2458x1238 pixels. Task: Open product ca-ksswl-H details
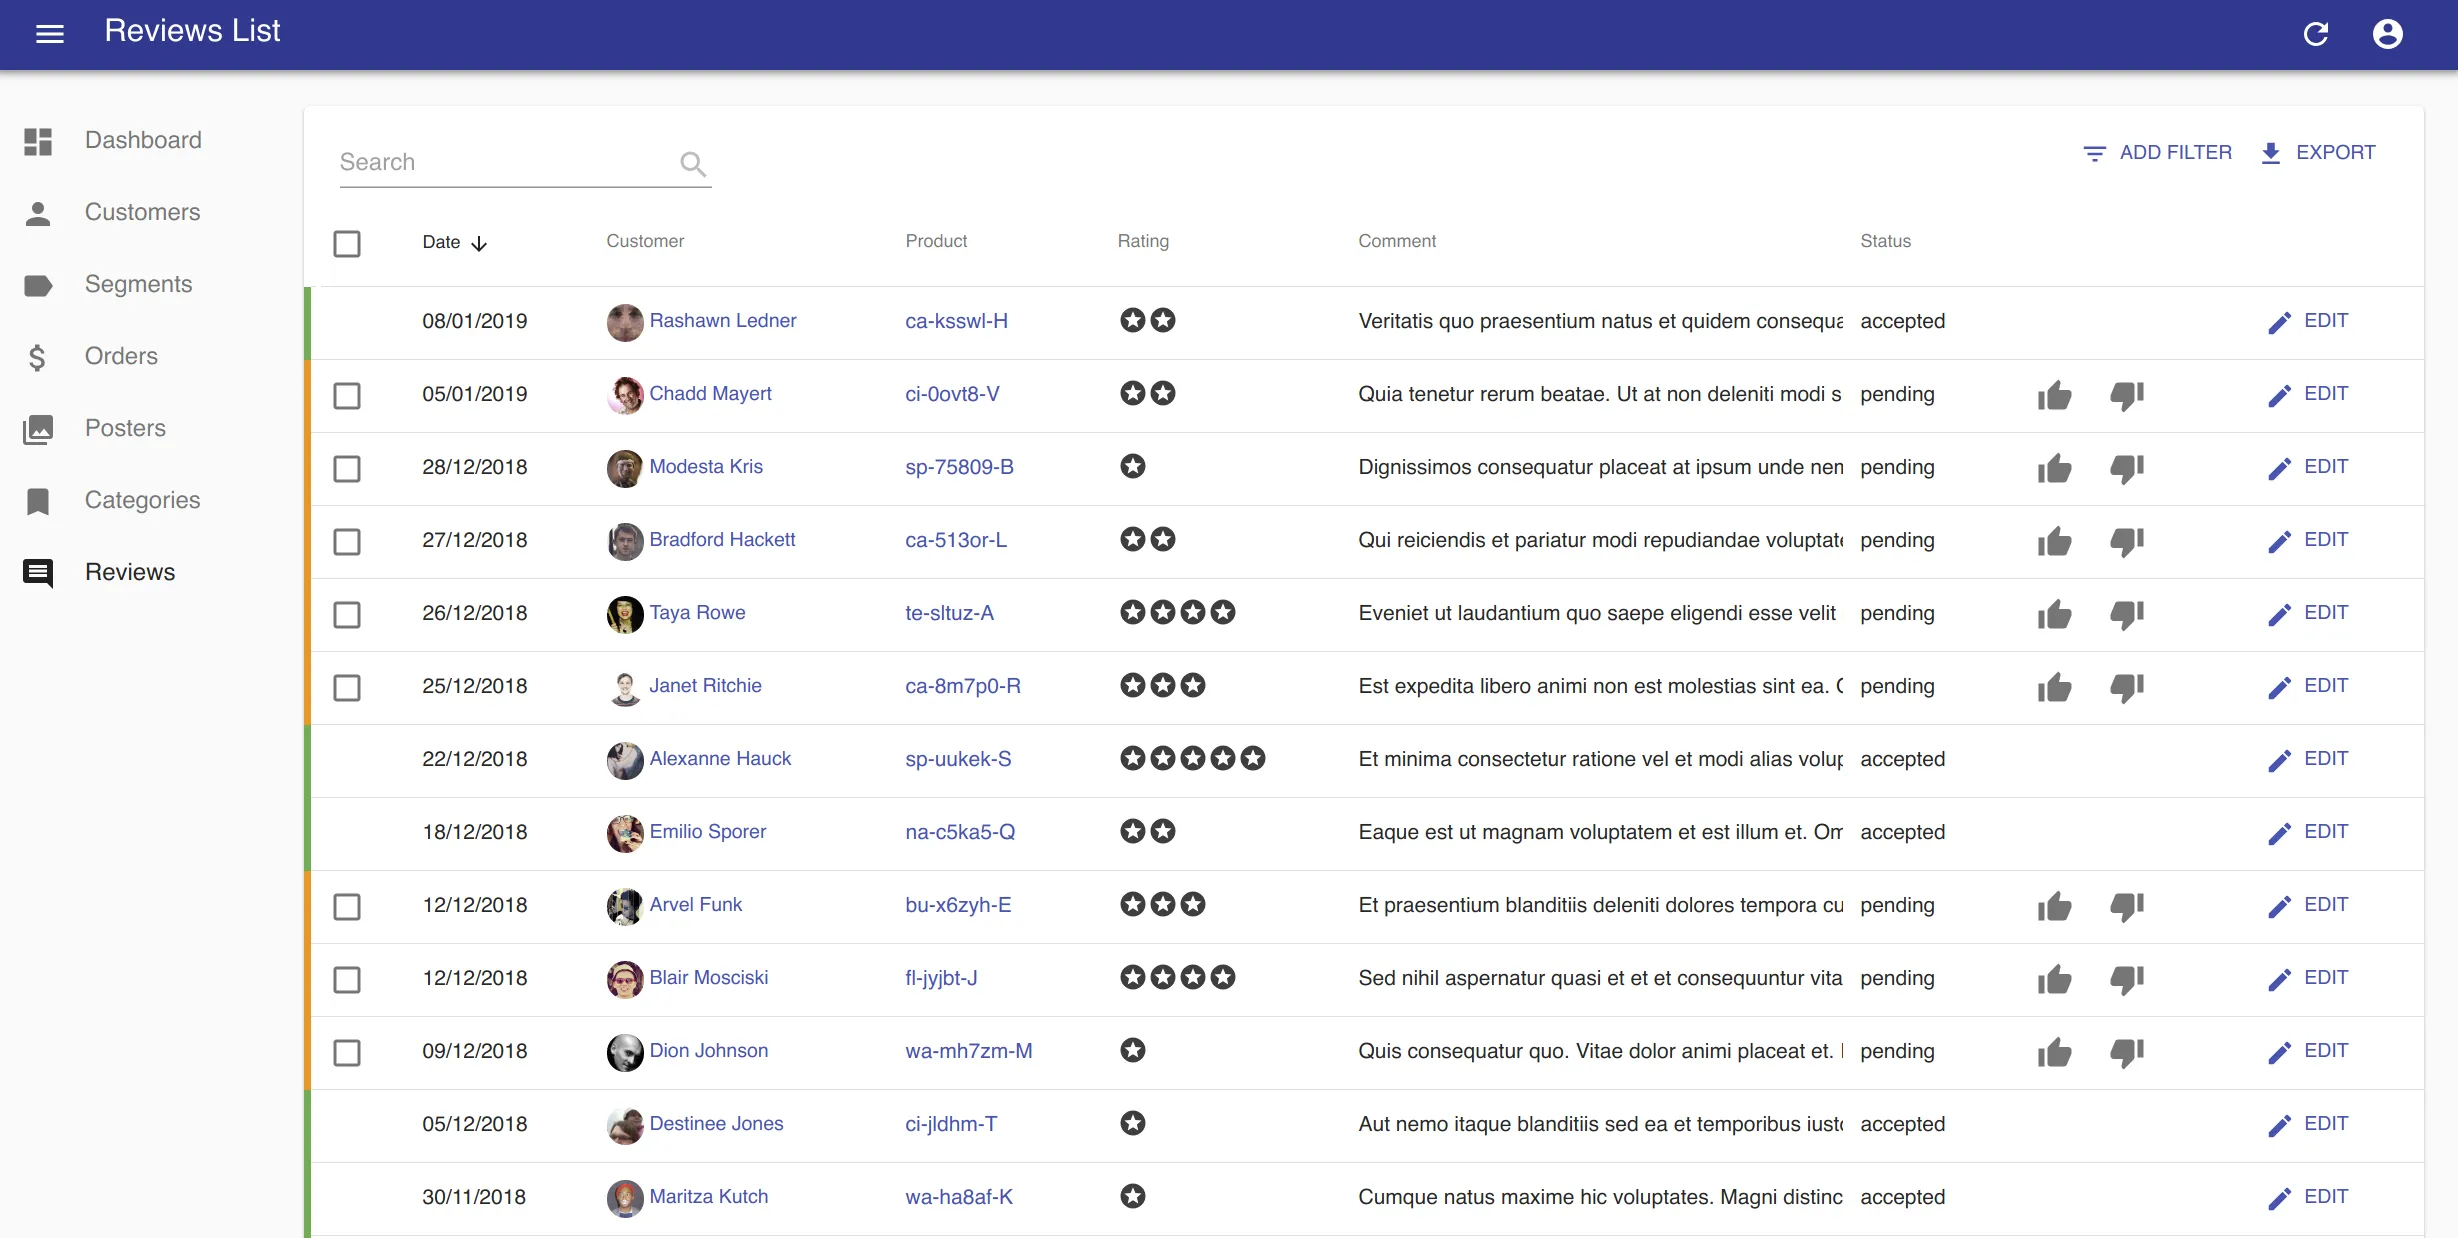point(956,321)
